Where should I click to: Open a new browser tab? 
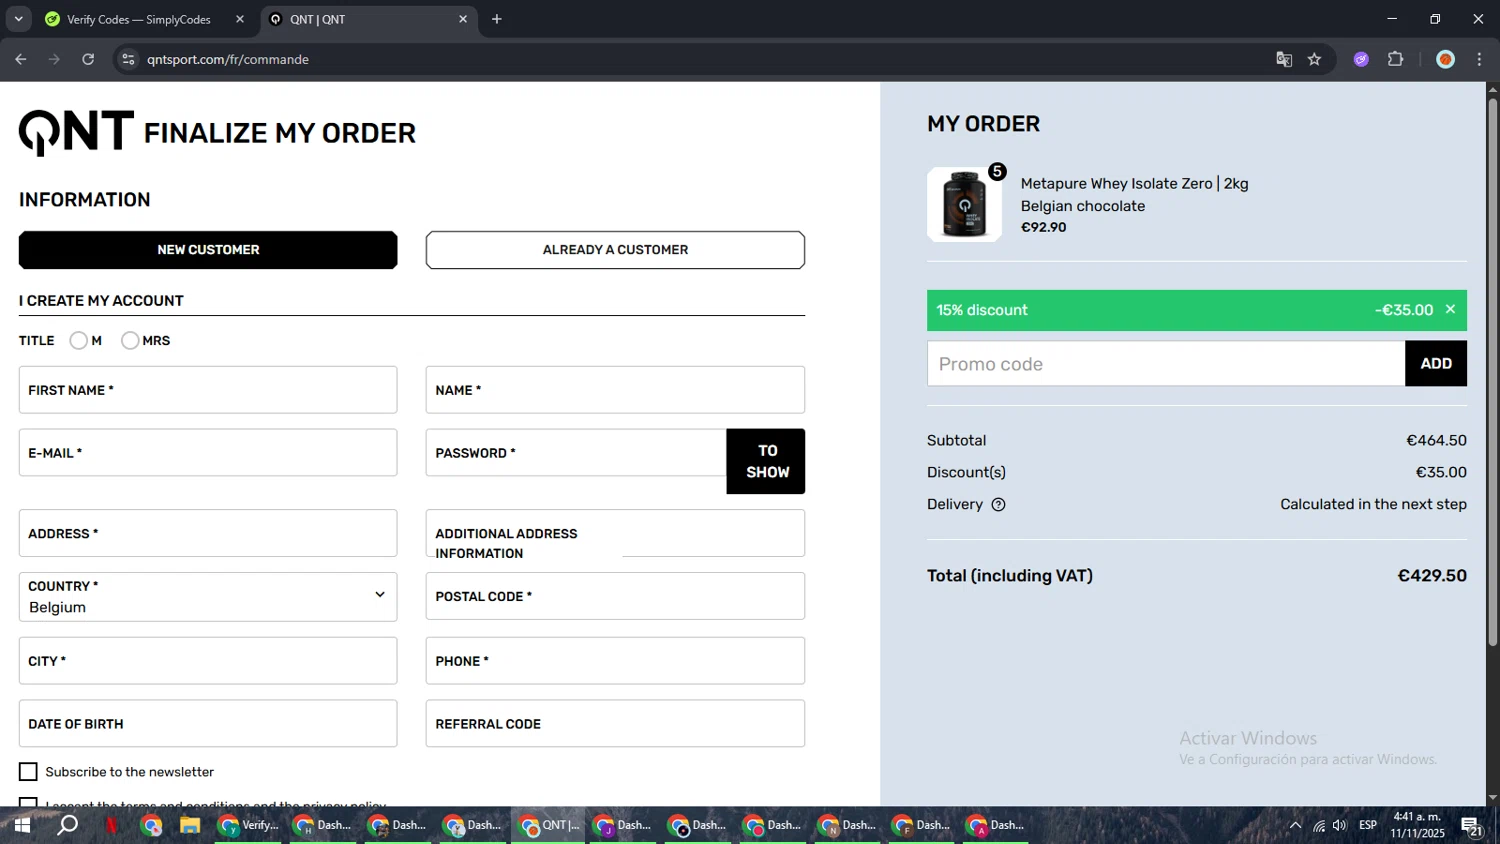click(497, 19)
